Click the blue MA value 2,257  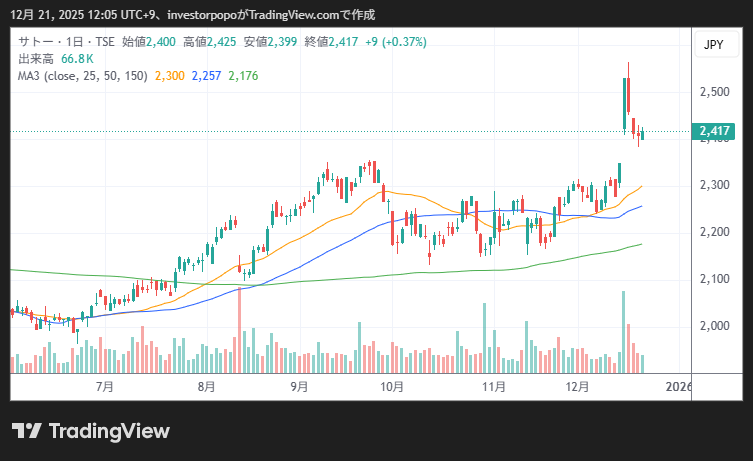pos(206,75)
